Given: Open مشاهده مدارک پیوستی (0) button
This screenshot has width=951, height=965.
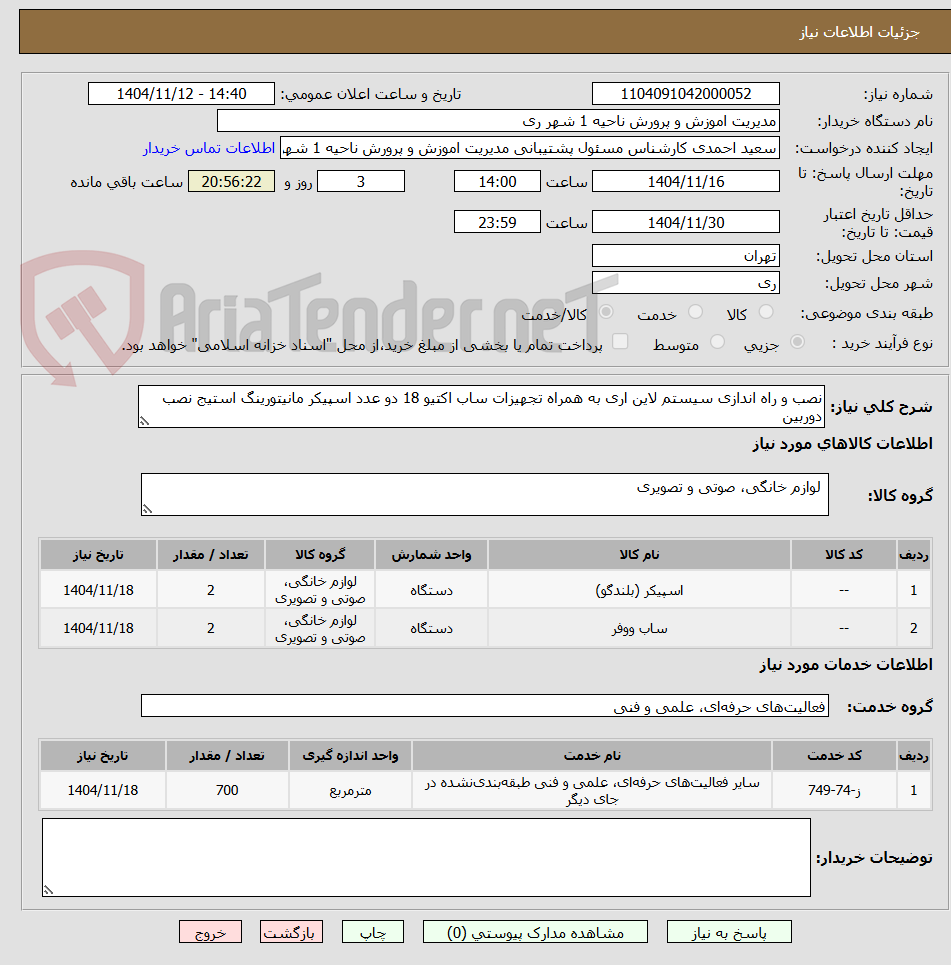Looking at the screenshot, I should [535, 932].
